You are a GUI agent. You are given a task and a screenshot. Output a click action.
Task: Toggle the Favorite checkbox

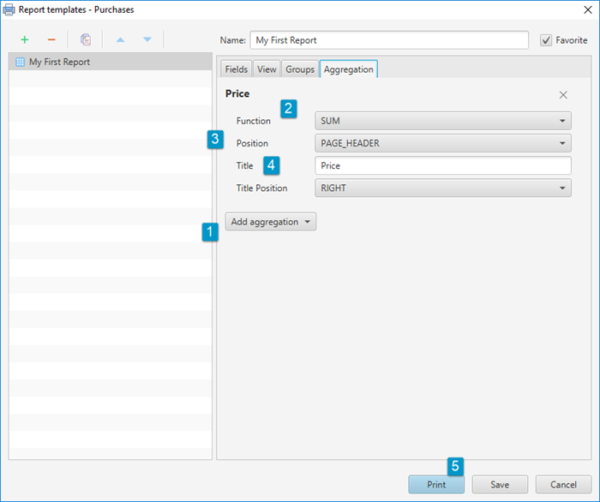point(545,40)
